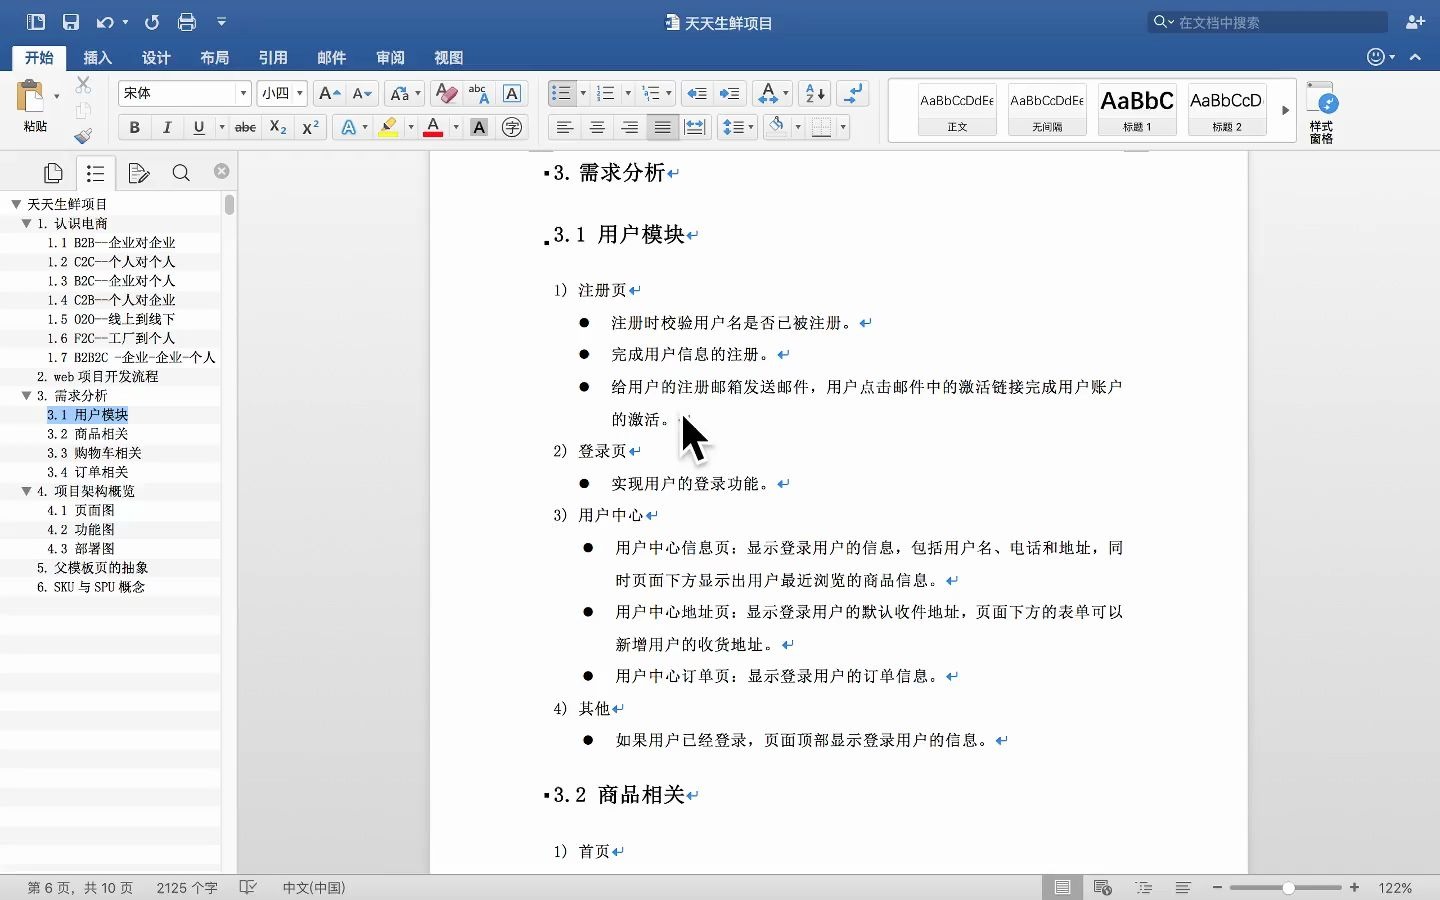Viewport: 1440px width, 900px height.
Task: Center align text
Action: point(597,127)
